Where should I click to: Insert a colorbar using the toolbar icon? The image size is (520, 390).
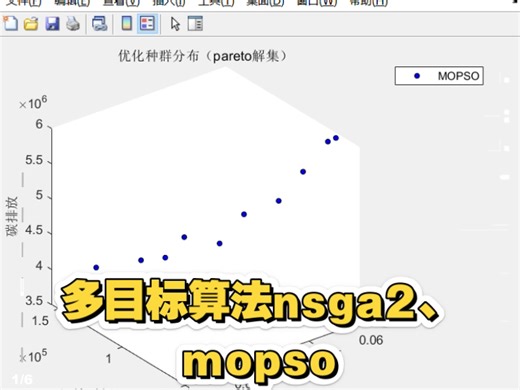pos(127,24)
